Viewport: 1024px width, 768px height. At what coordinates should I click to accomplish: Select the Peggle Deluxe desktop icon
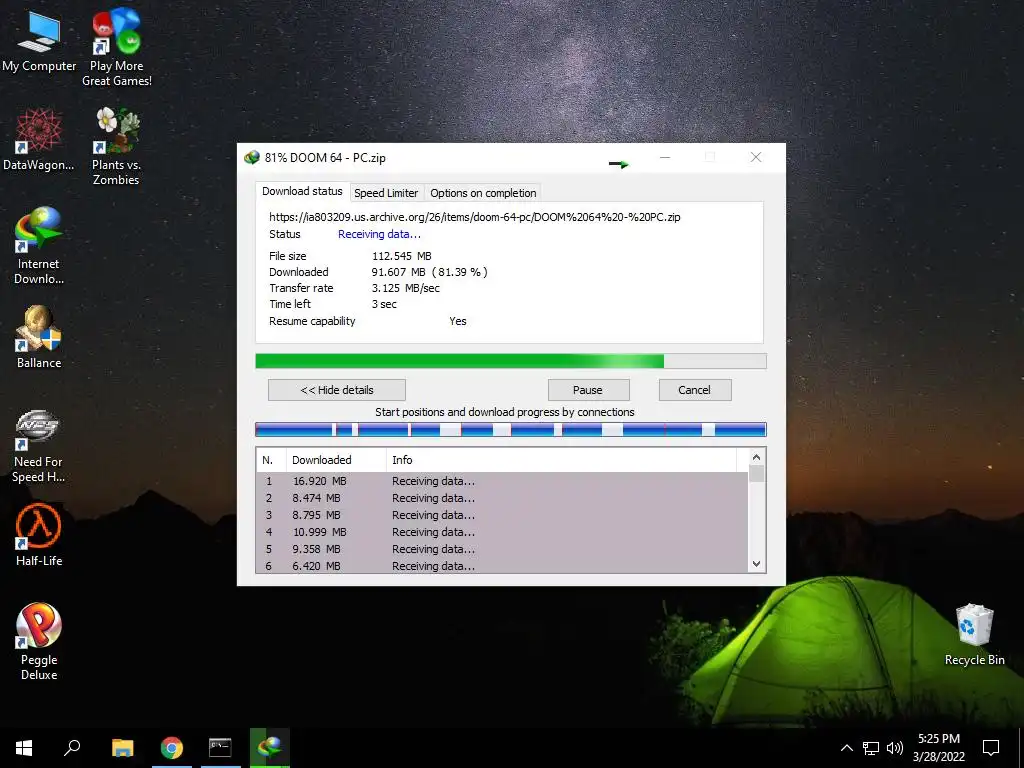point(39,641)
